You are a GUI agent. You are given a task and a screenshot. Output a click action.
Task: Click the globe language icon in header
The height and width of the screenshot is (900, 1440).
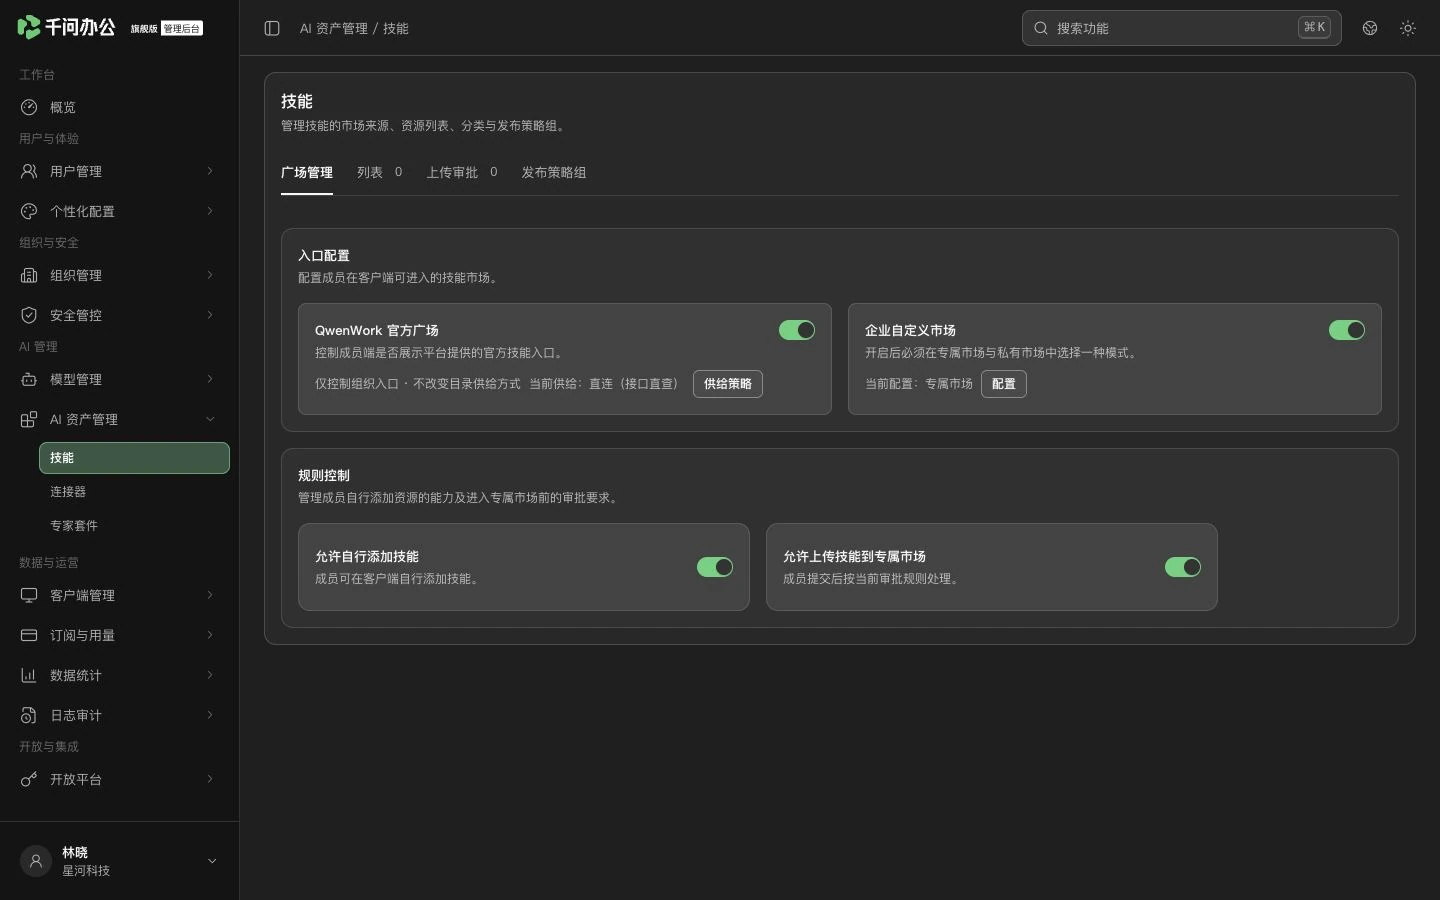[x=1370, y=28]
